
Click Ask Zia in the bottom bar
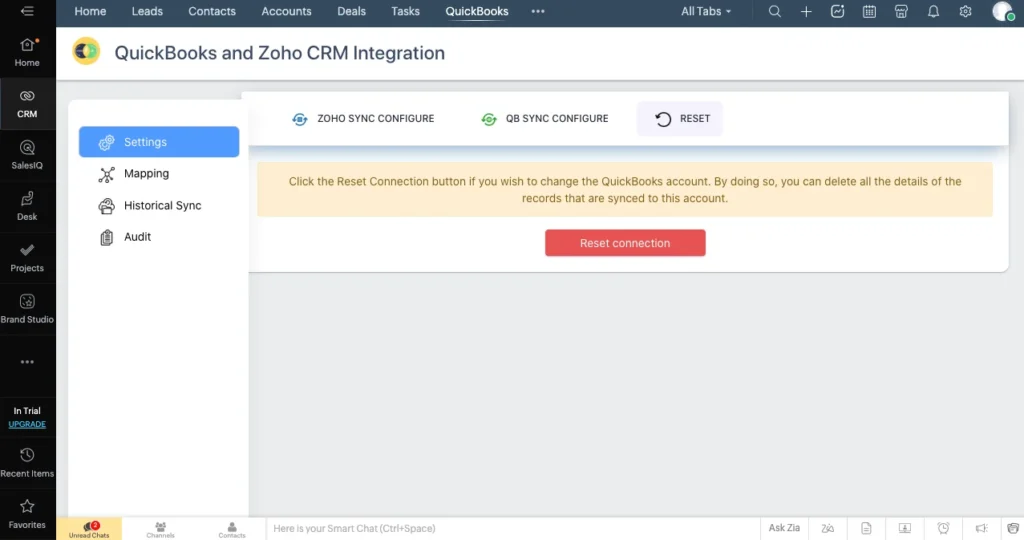784,528
